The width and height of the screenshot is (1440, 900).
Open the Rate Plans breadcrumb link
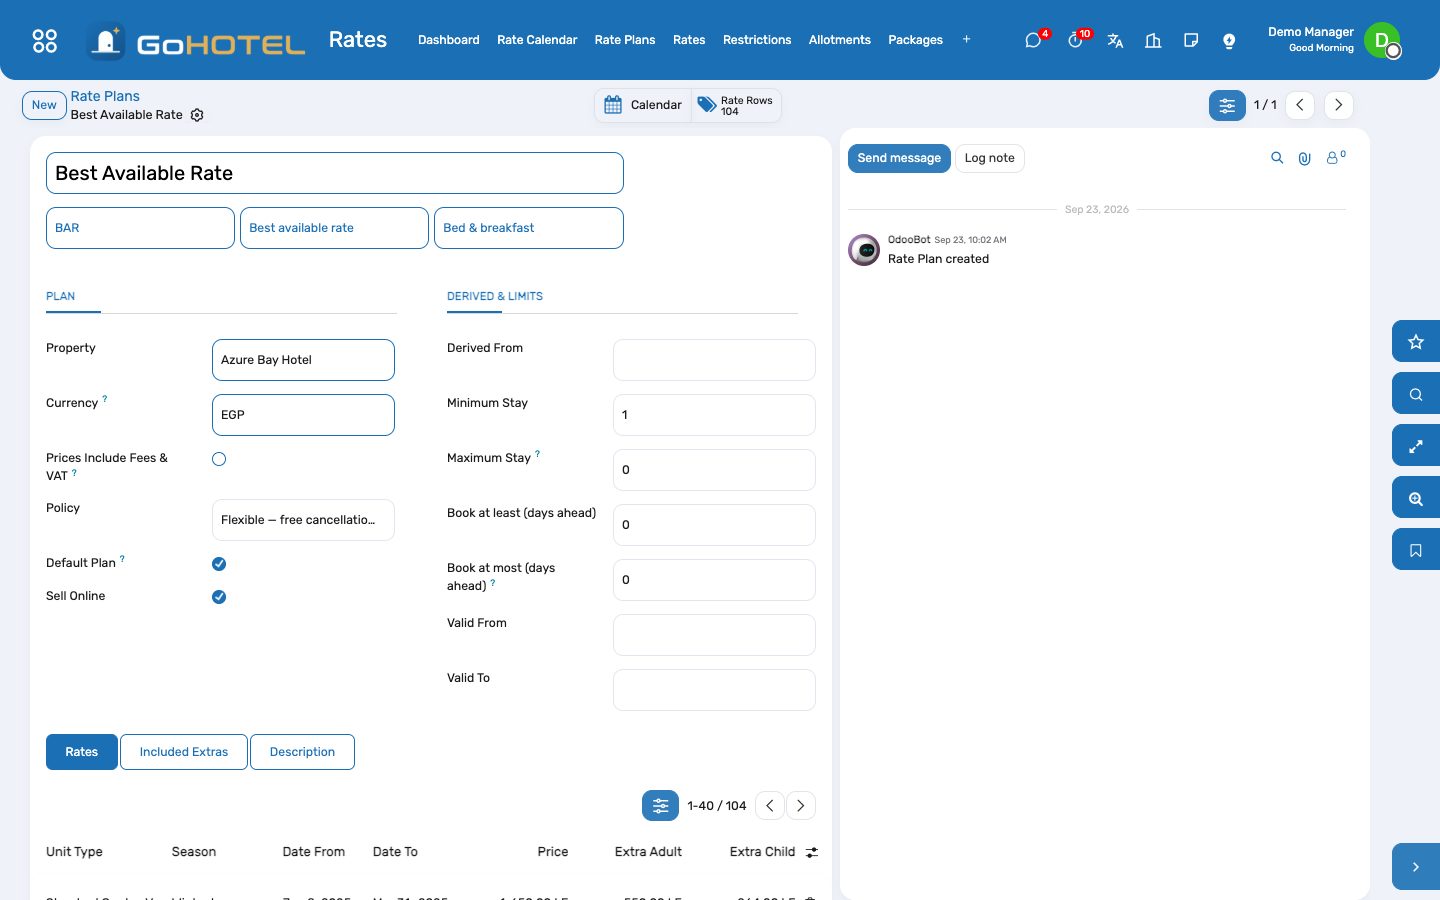point(105,96)
